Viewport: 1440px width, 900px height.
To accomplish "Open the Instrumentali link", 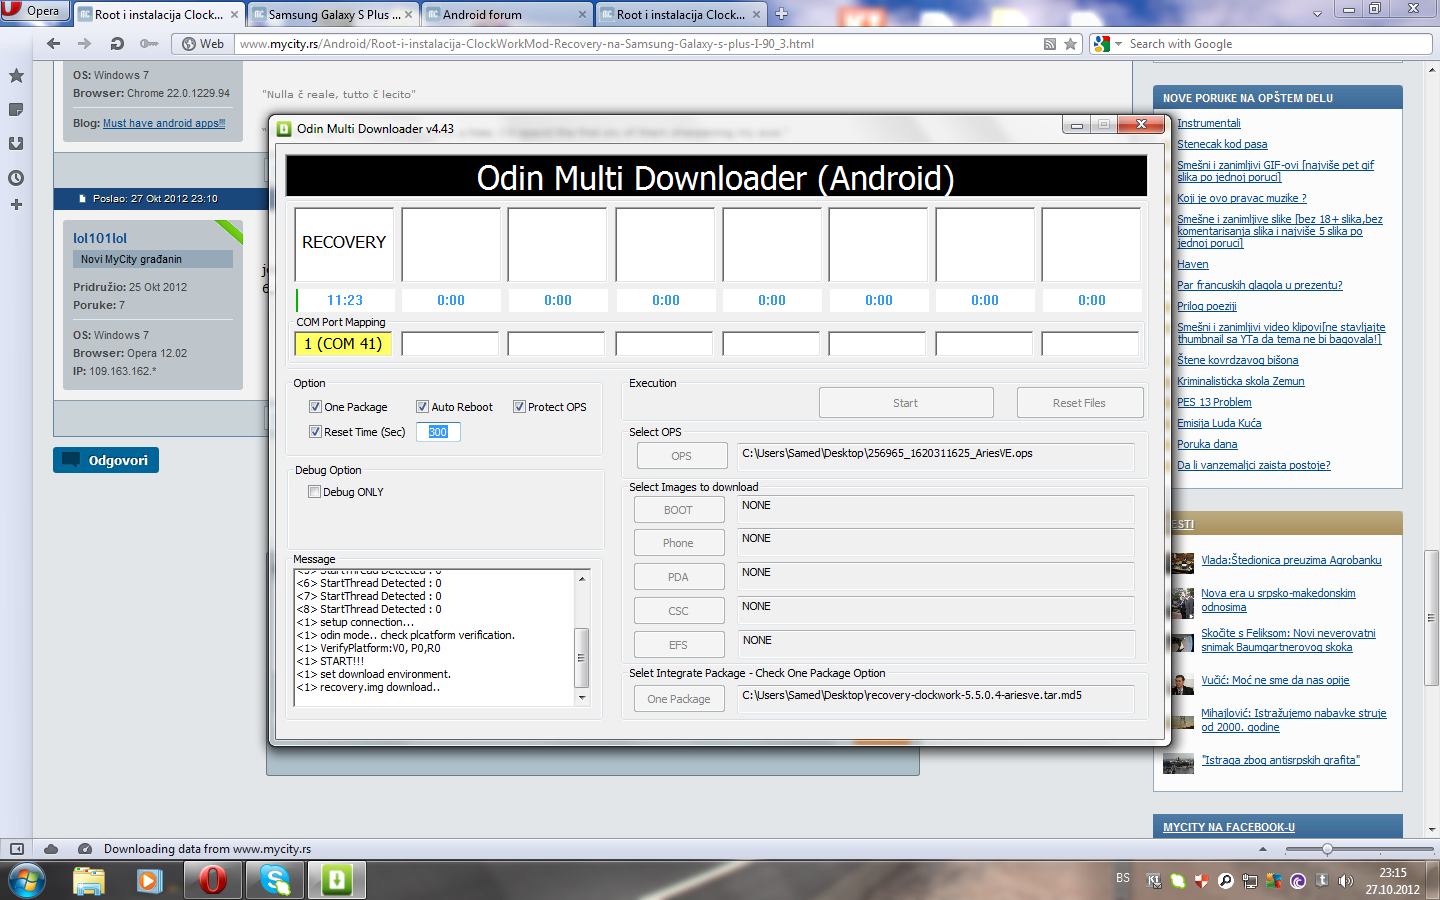I will tap(1208, 123).
